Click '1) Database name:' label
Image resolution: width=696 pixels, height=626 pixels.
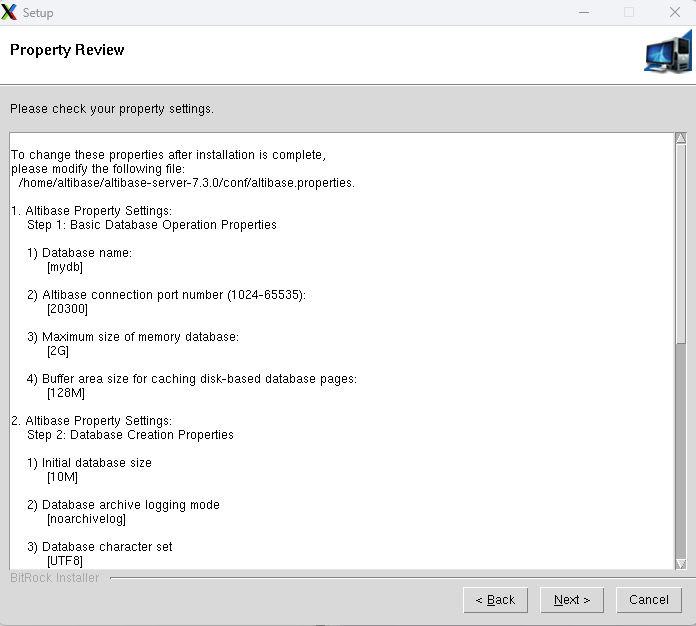[x=79, y=253]
